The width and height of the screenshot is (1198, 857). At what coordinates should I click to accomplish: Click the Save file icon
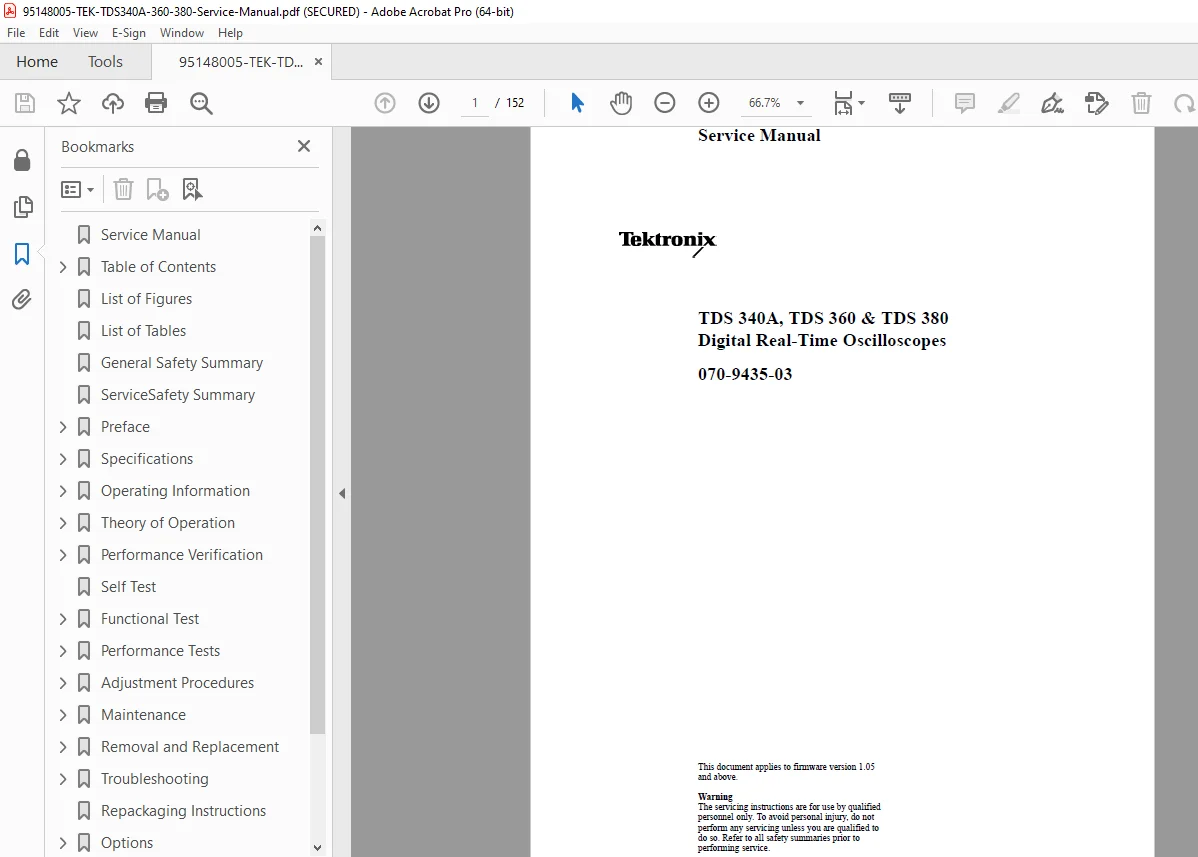(x=25, y=102)
